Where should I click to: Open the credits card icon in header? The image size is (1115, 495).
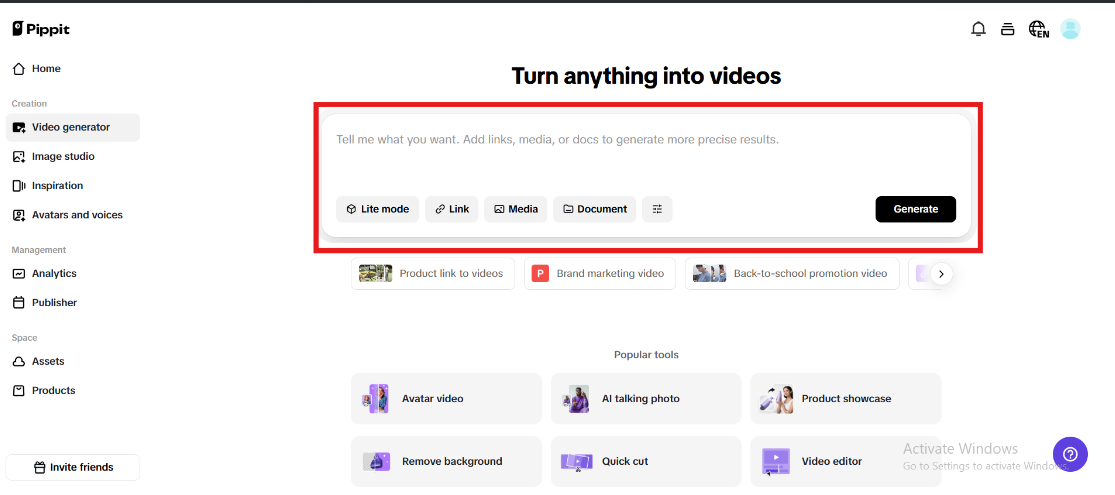tap(1007, 29)
